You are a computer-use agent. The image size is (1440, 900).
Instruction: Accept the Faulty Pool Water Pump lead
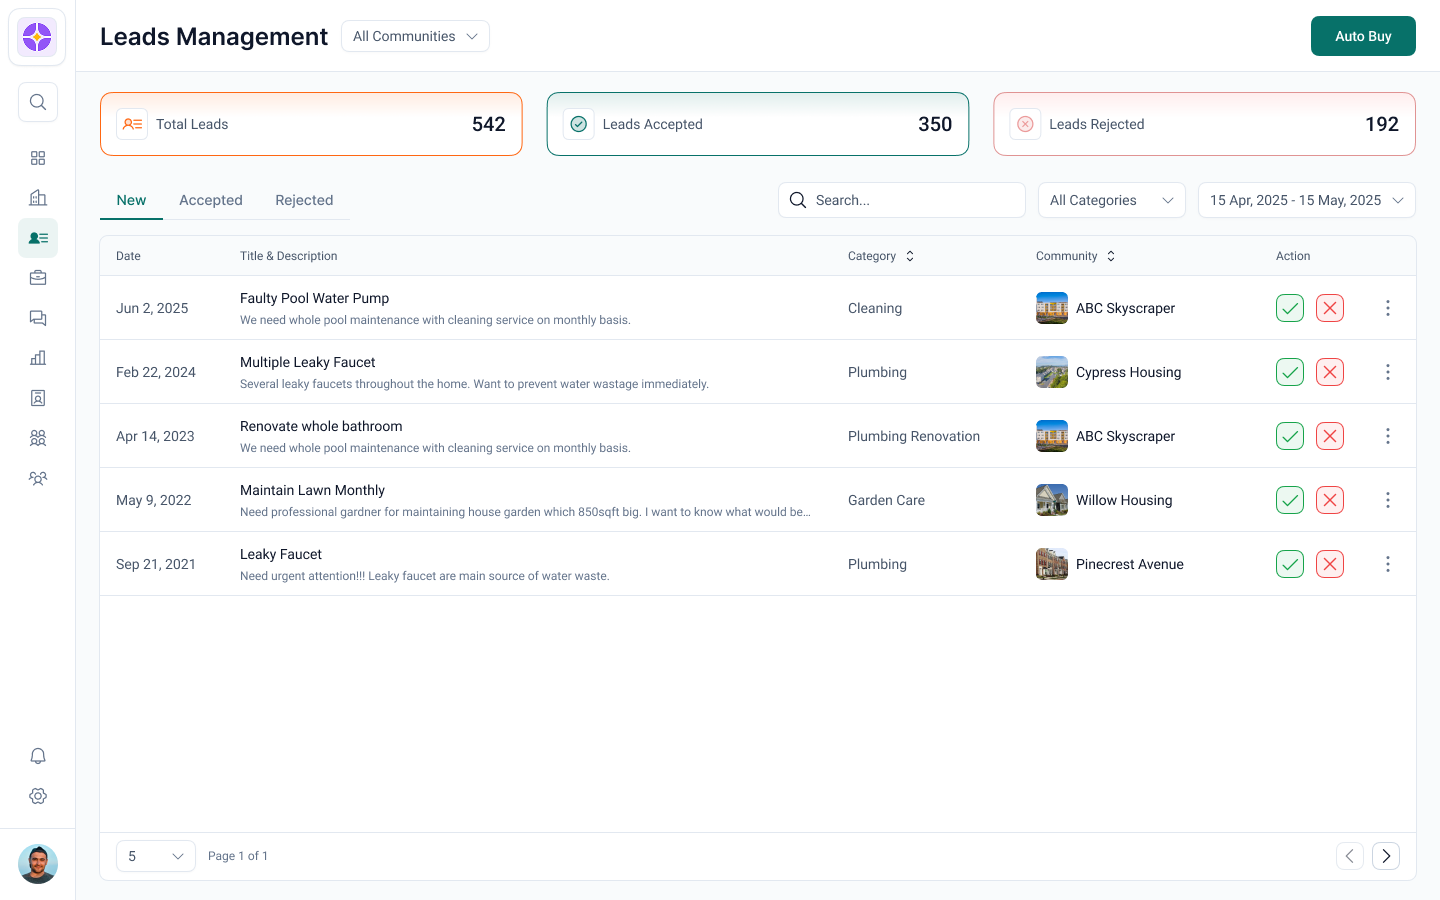coord(1290,308)
